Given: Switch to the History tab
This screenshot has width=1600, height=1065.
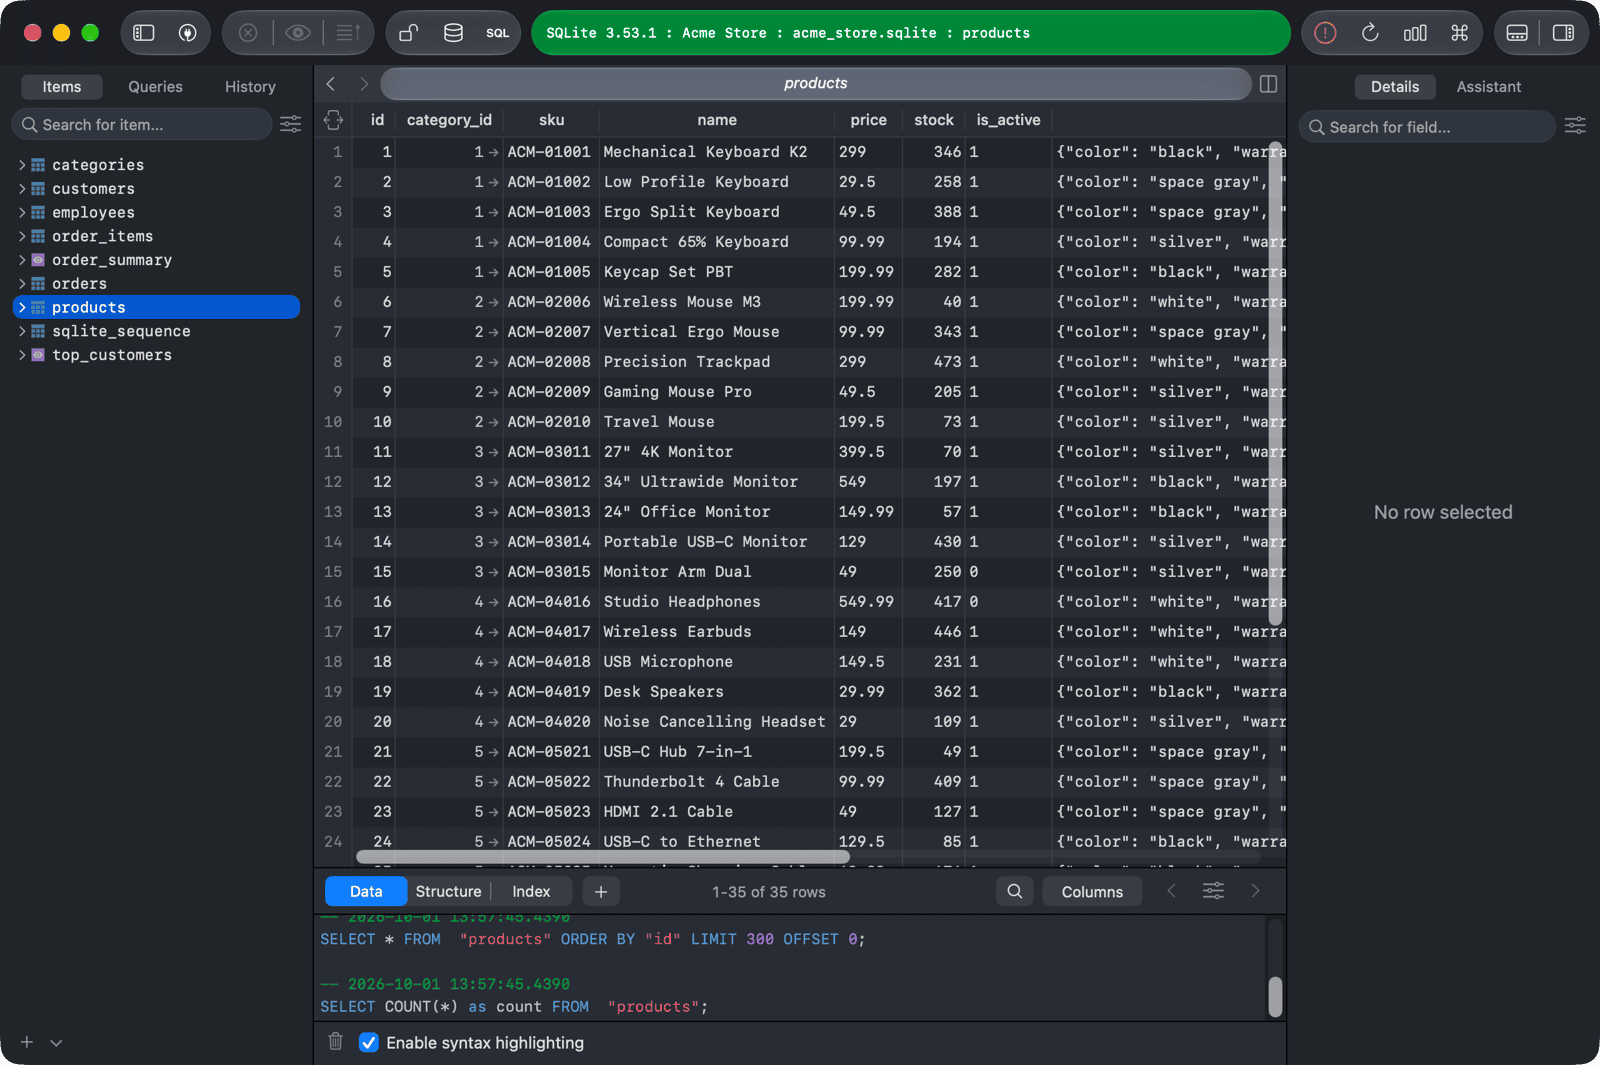Looking at the screenshot, I should [250, 87].
